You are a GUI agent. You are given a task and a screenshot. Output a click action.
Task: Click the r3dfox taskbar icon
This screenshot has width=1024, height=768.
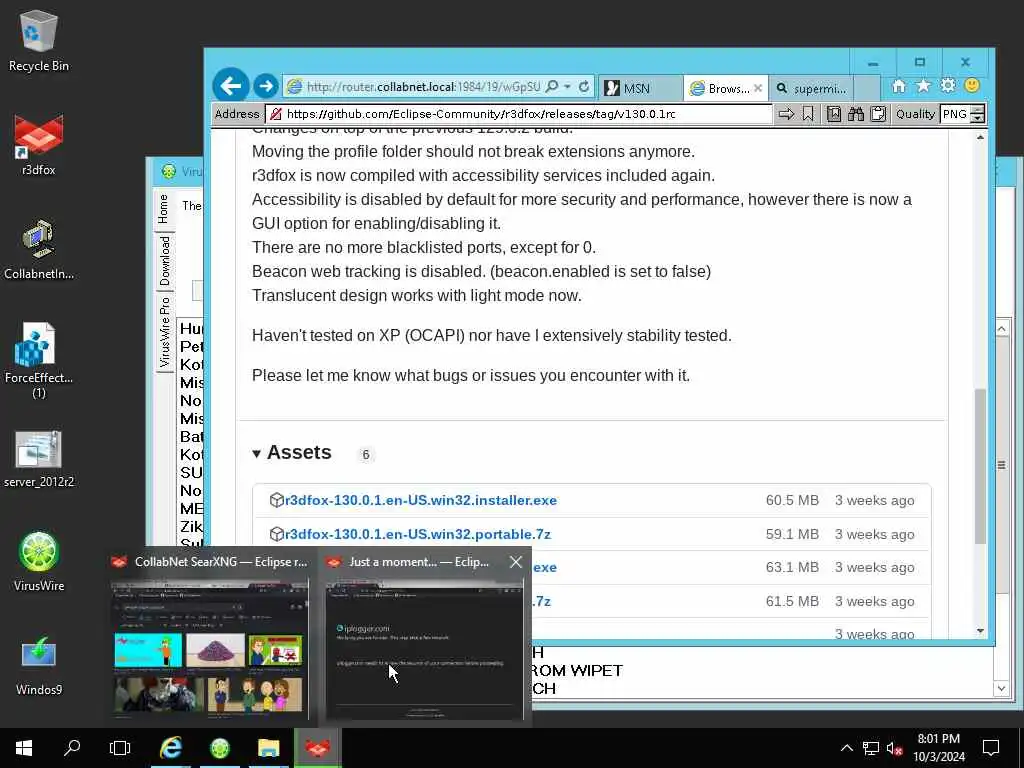(317, 748)
